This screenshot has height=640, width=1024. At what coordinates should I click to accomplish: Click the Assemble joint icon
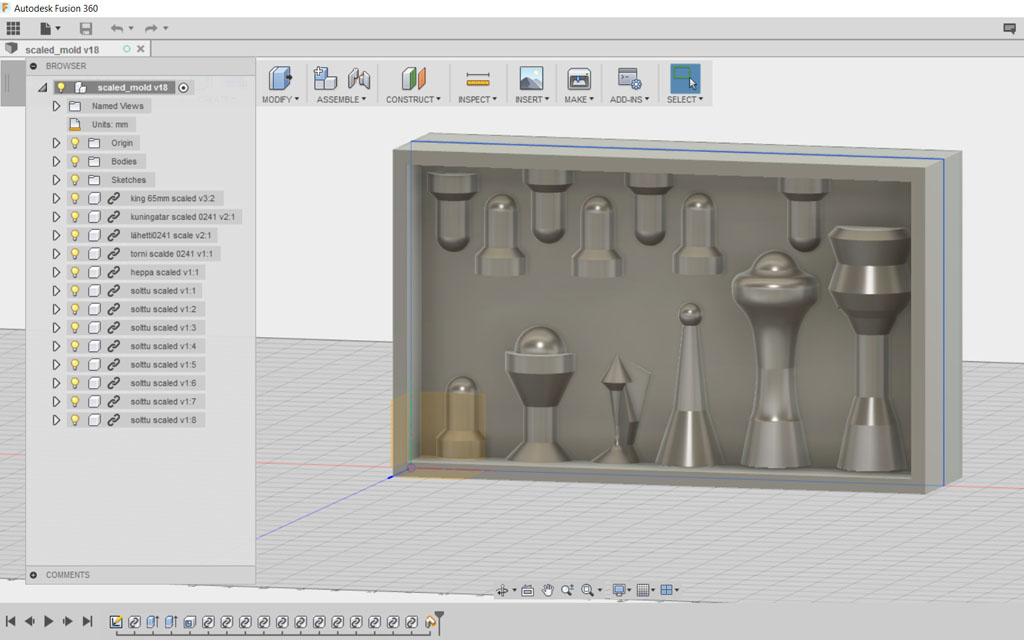[x=359, y=78]
